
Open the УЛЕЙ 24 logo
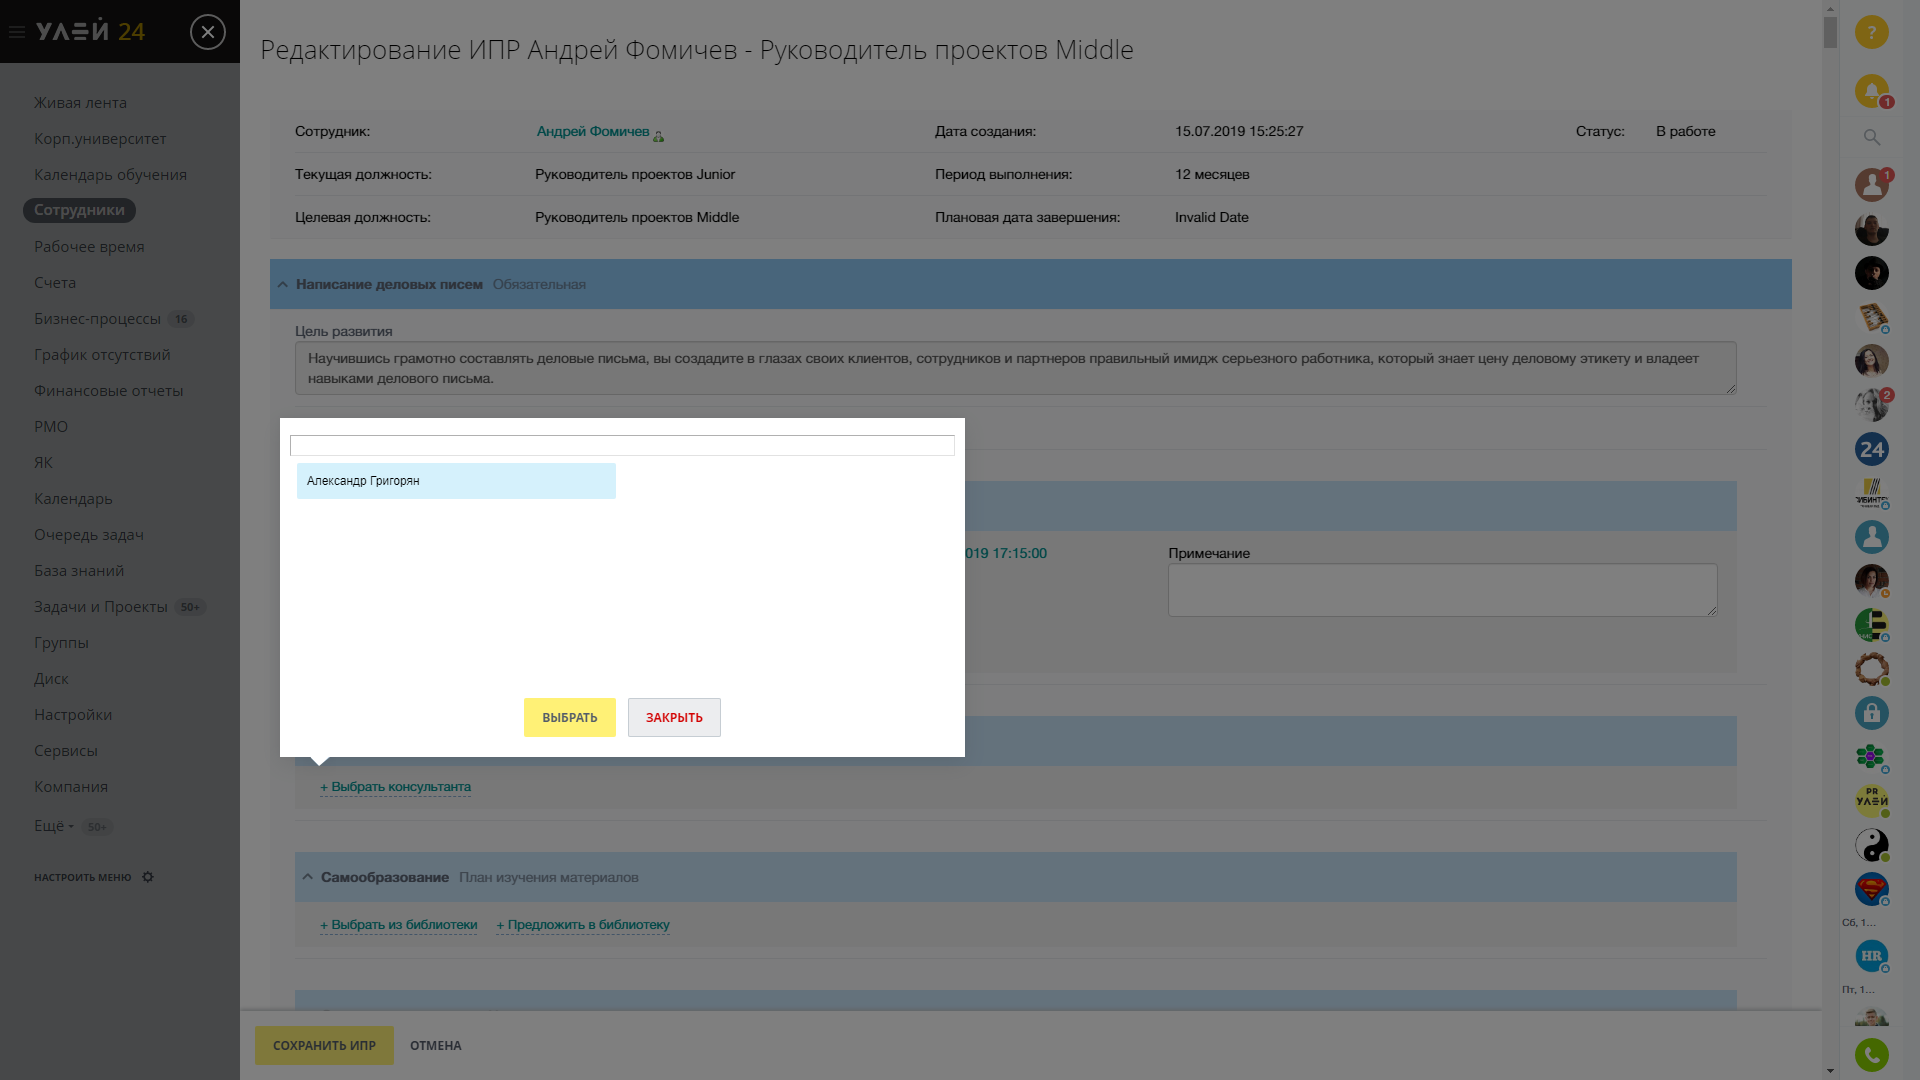click(91, 32)
